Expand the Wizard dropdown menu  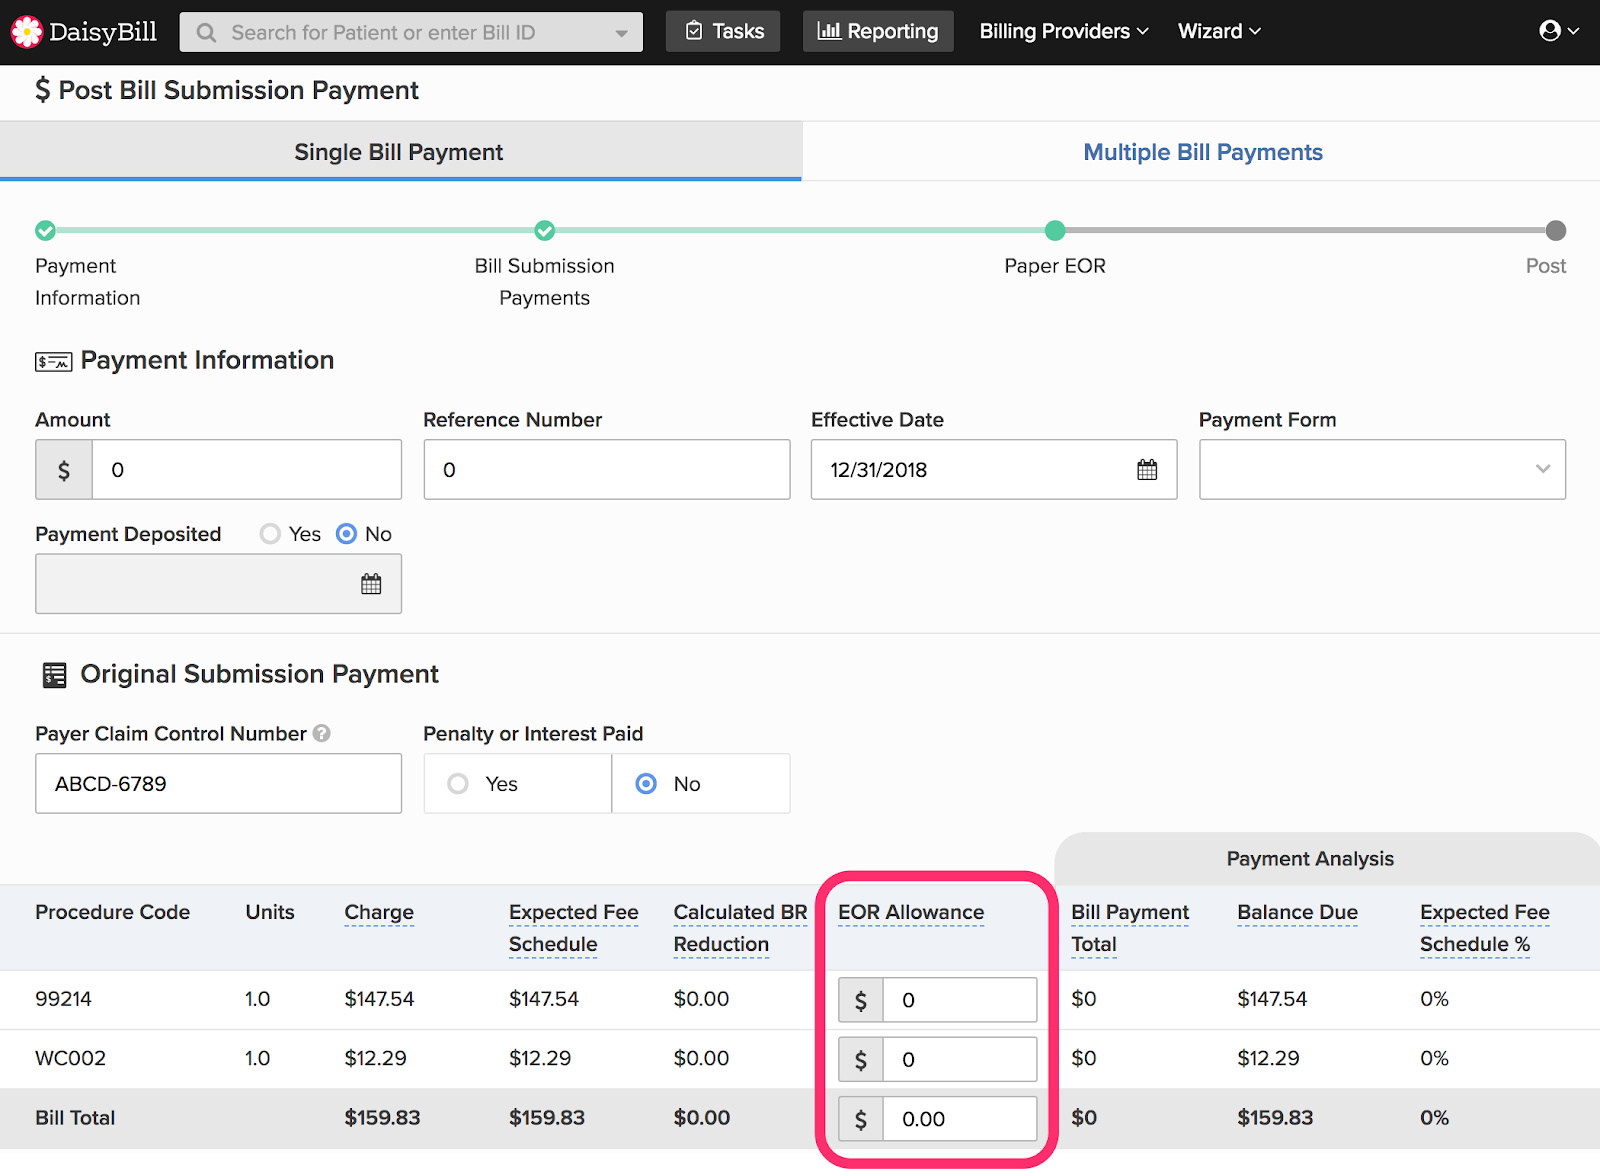1218,32
